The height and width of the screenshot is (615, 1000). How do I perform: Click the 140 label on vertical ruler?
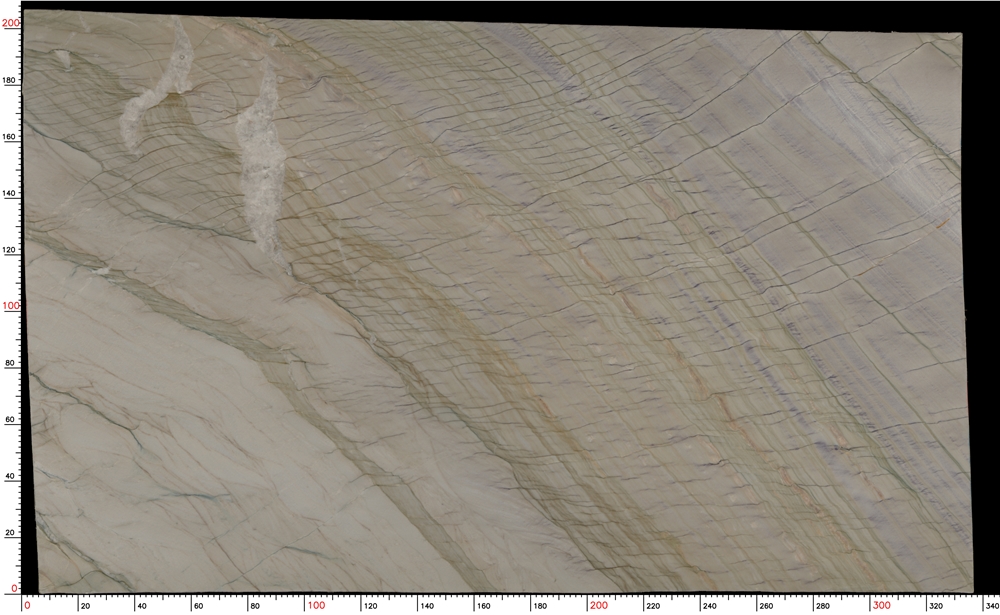coord(10,193)
